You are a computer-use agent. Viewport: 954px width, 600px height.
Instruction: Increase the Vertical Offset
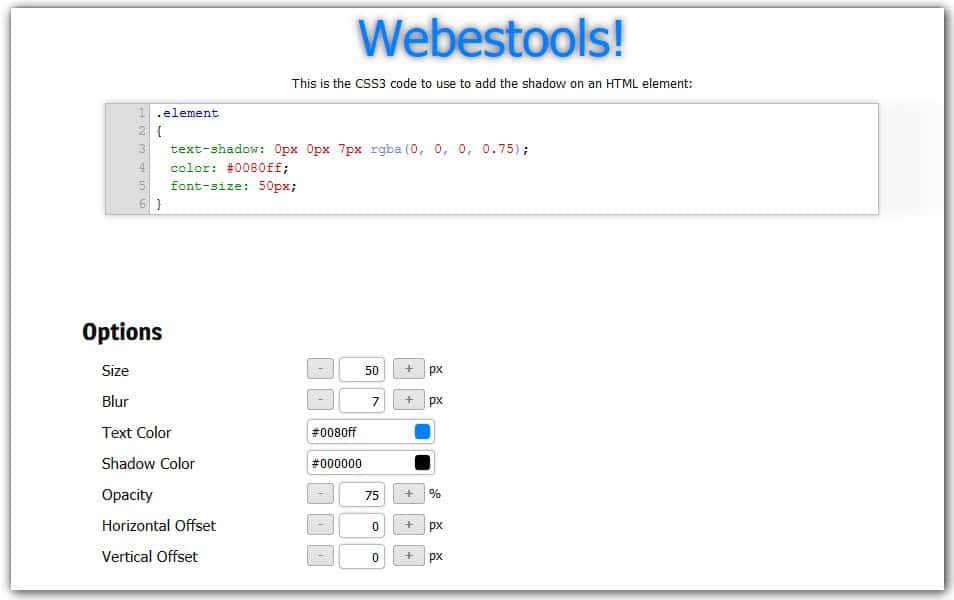pyautogui.click(x=408, y=556)
